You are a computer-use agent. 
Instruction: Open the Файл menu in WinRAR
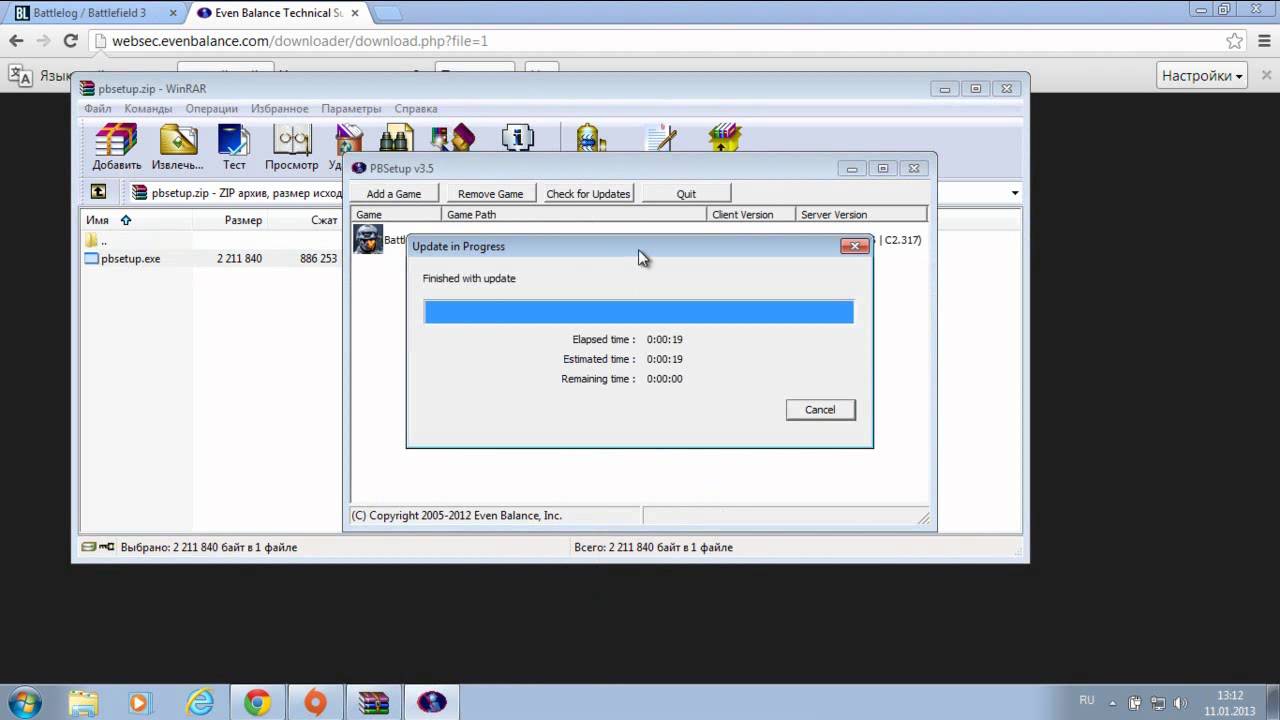(98, 108)
